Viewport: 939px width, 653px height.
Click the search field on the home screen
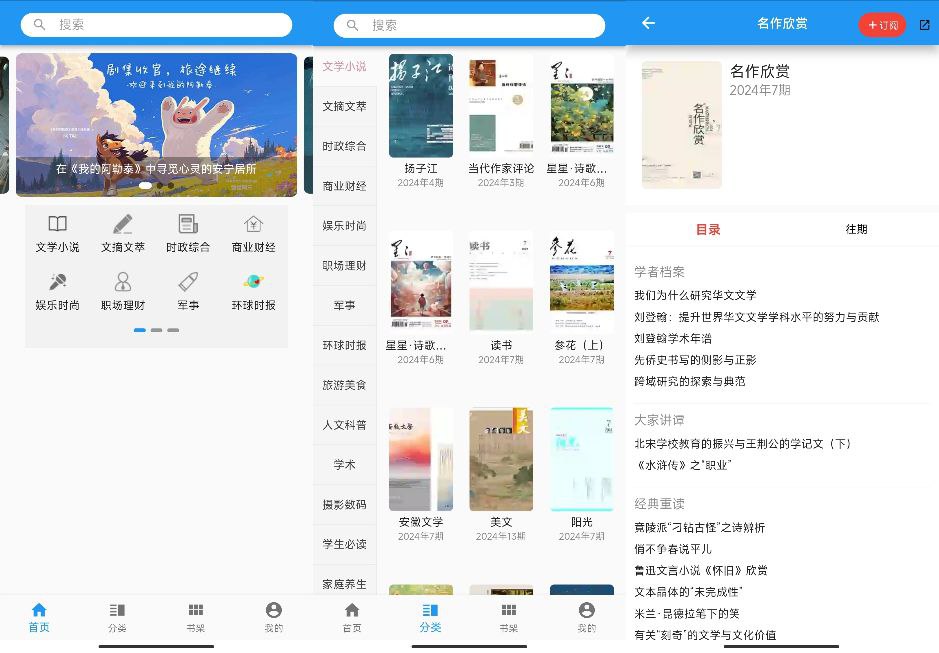(x=156, y=25)
